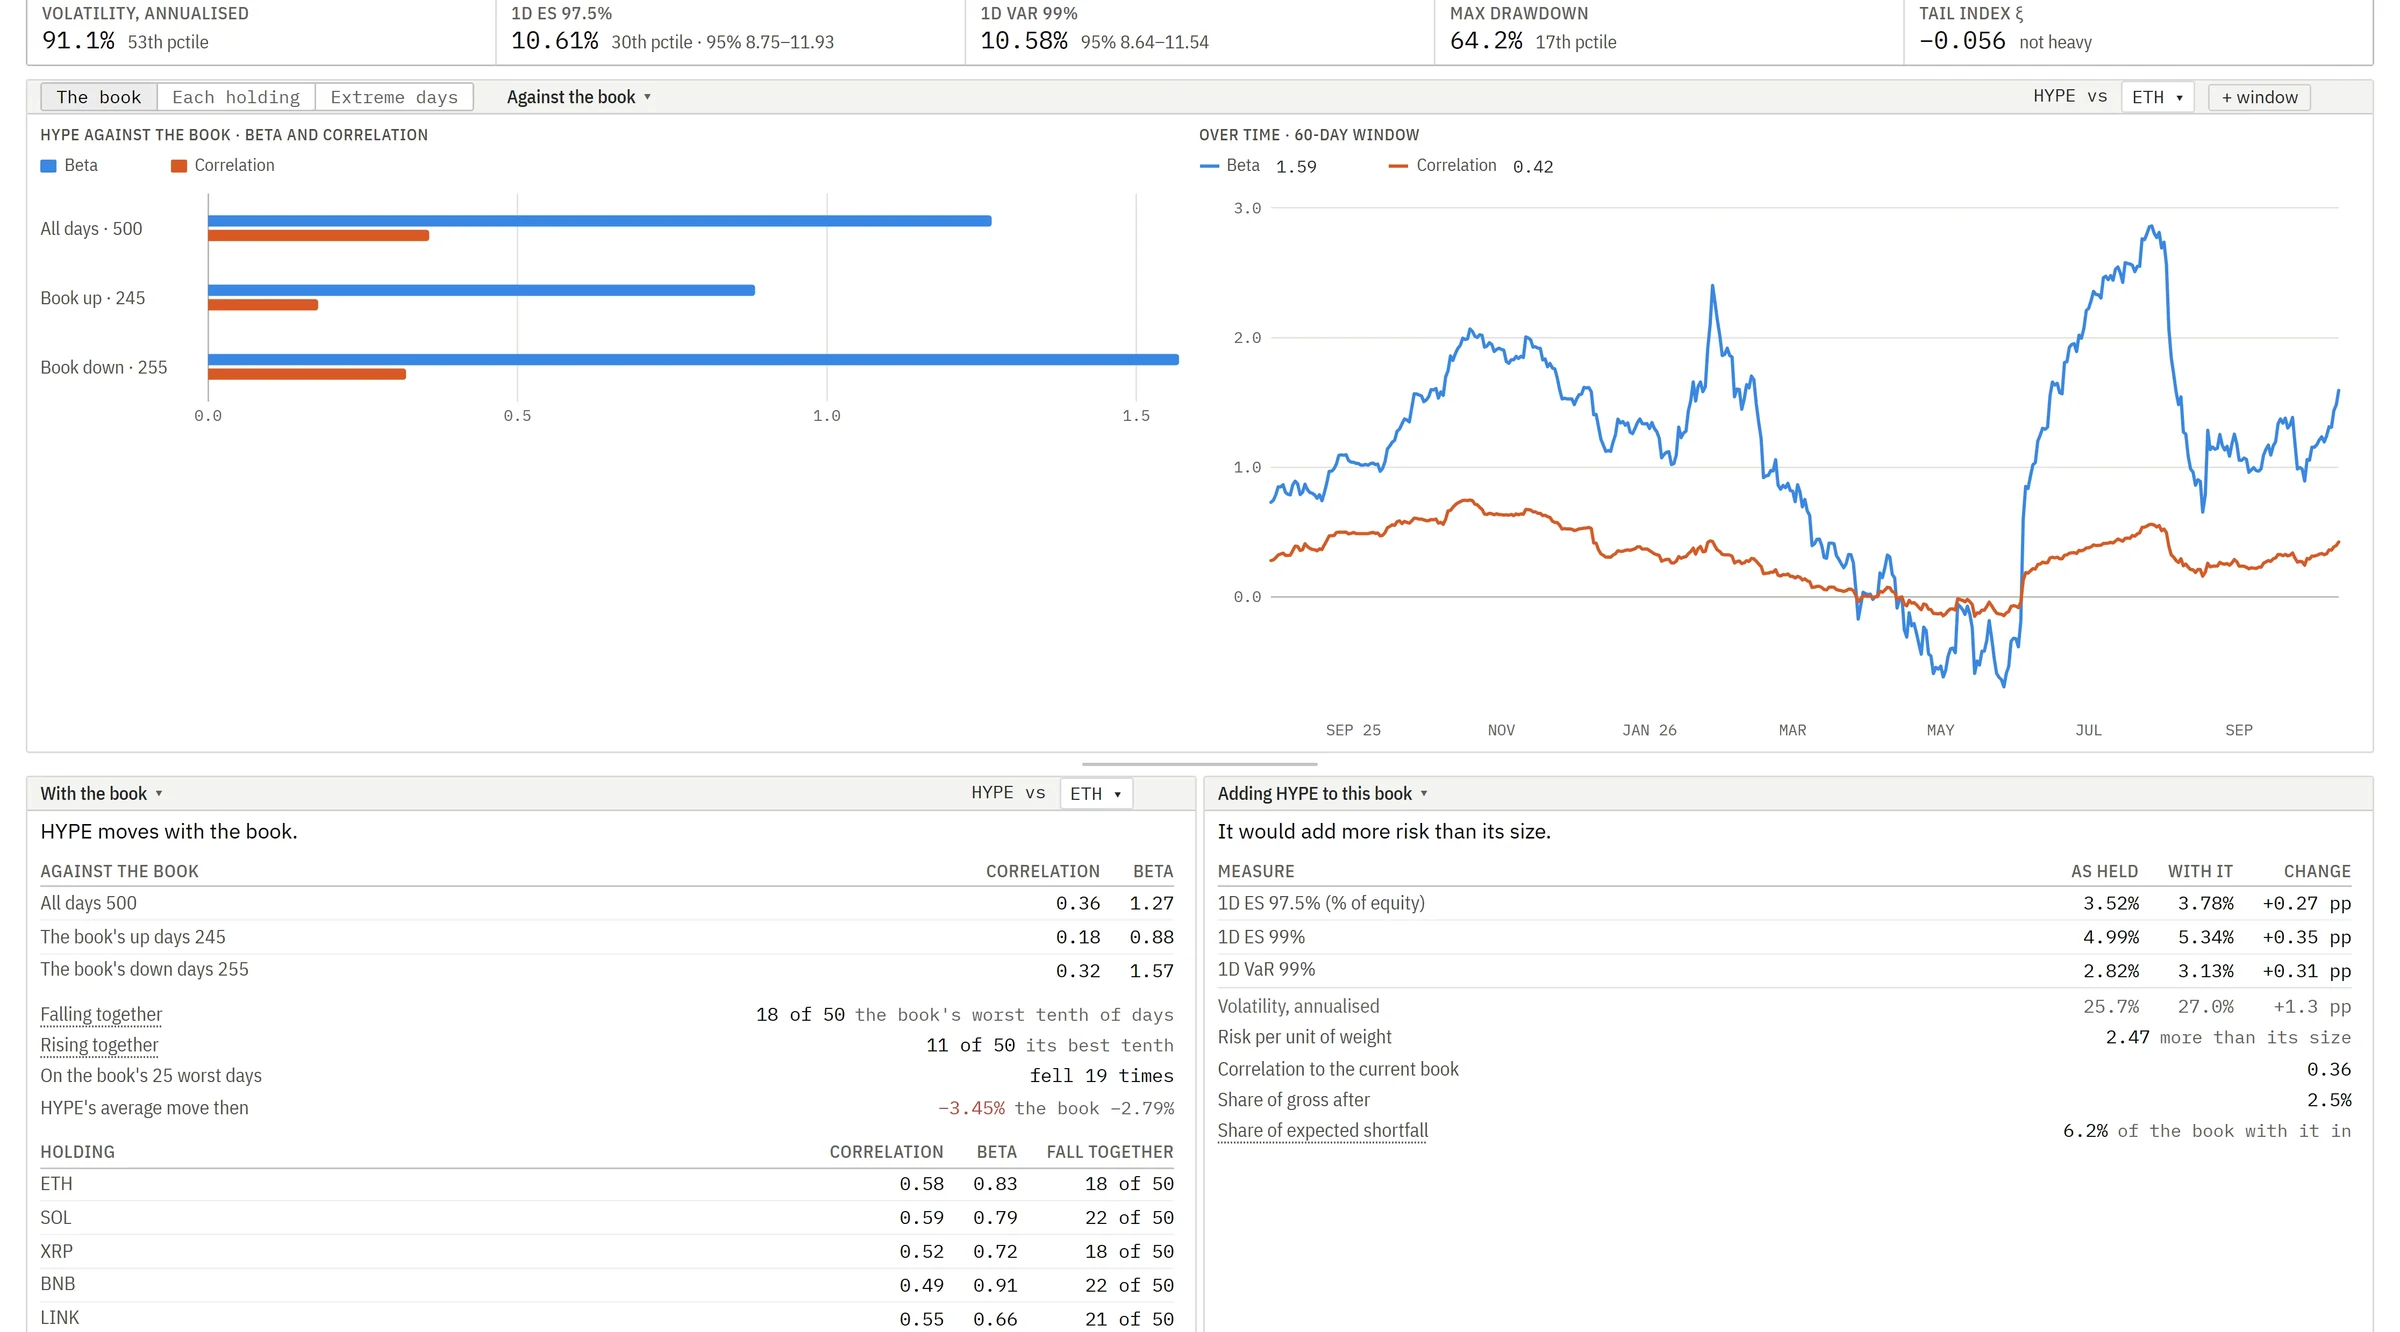Click the 1D VaR 99% measure row
This screenshot has width=2400, height=1332.
coord(1784,970)
